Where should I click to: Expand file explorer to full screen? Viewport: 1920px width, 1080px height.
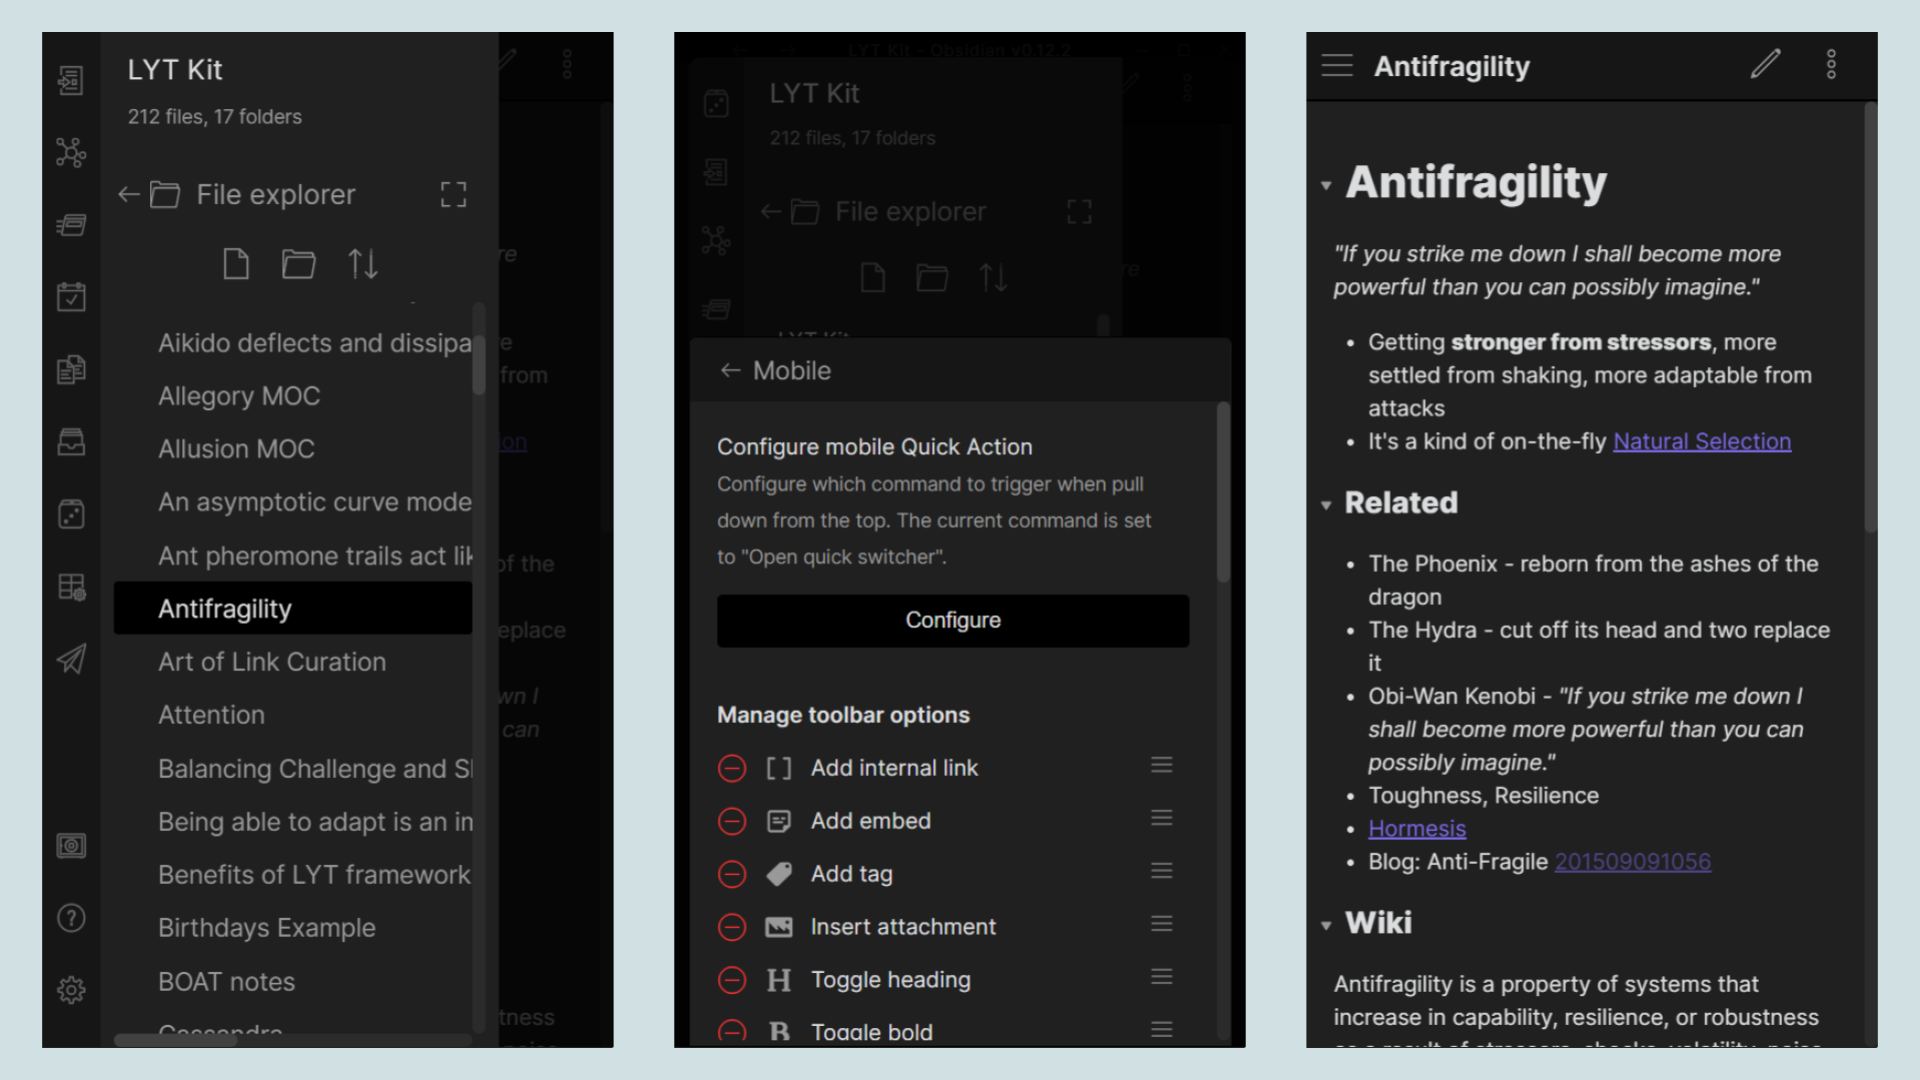tap(453, 194)
